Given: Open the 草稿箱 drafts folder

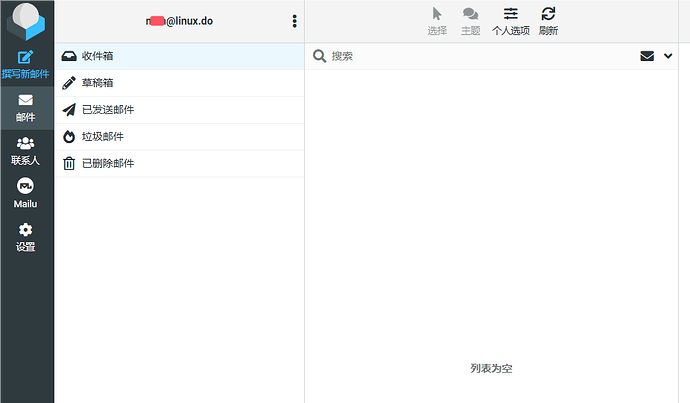Looking at the screenshot, I should click(180, 83).
